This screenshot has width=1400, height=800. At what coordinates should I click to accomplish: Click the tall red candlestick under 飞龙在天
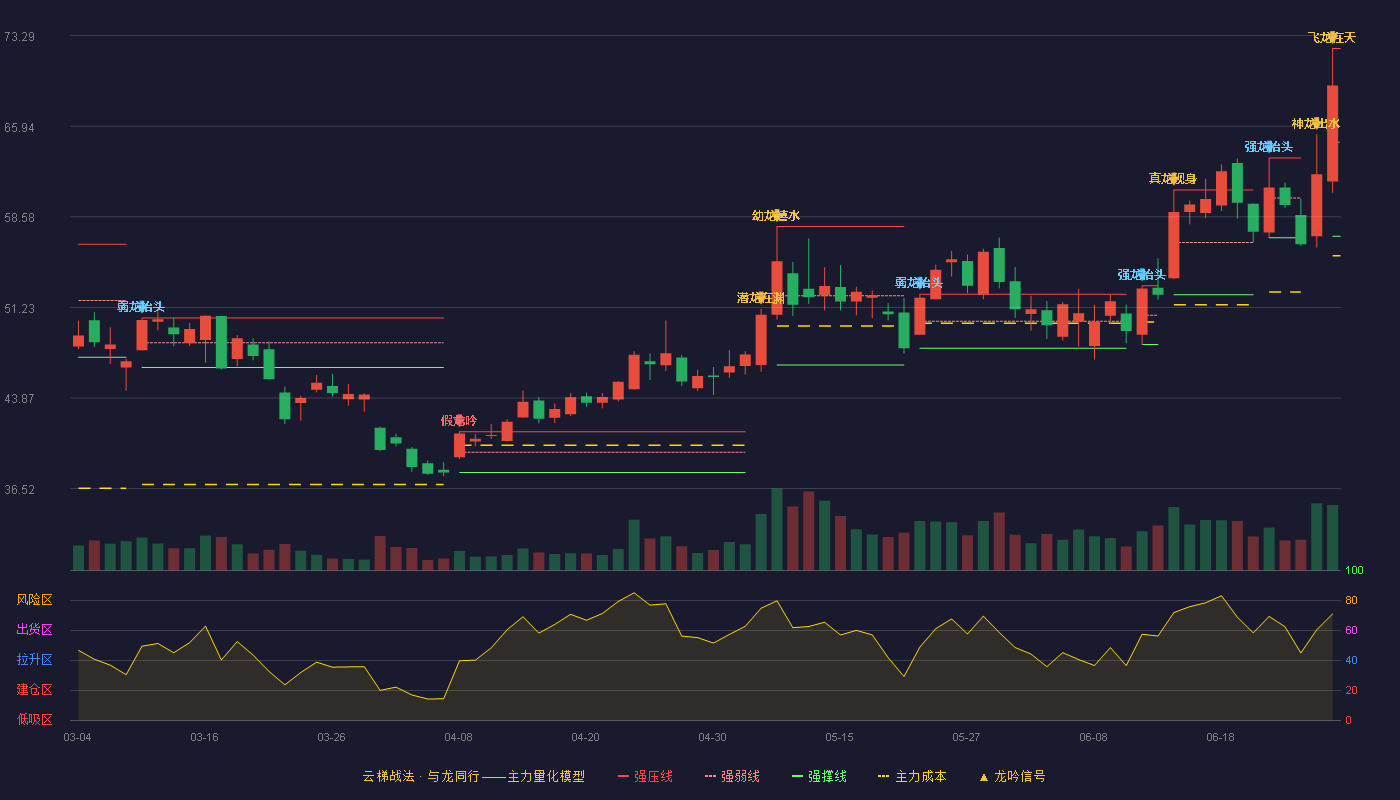pos(1332,133)
